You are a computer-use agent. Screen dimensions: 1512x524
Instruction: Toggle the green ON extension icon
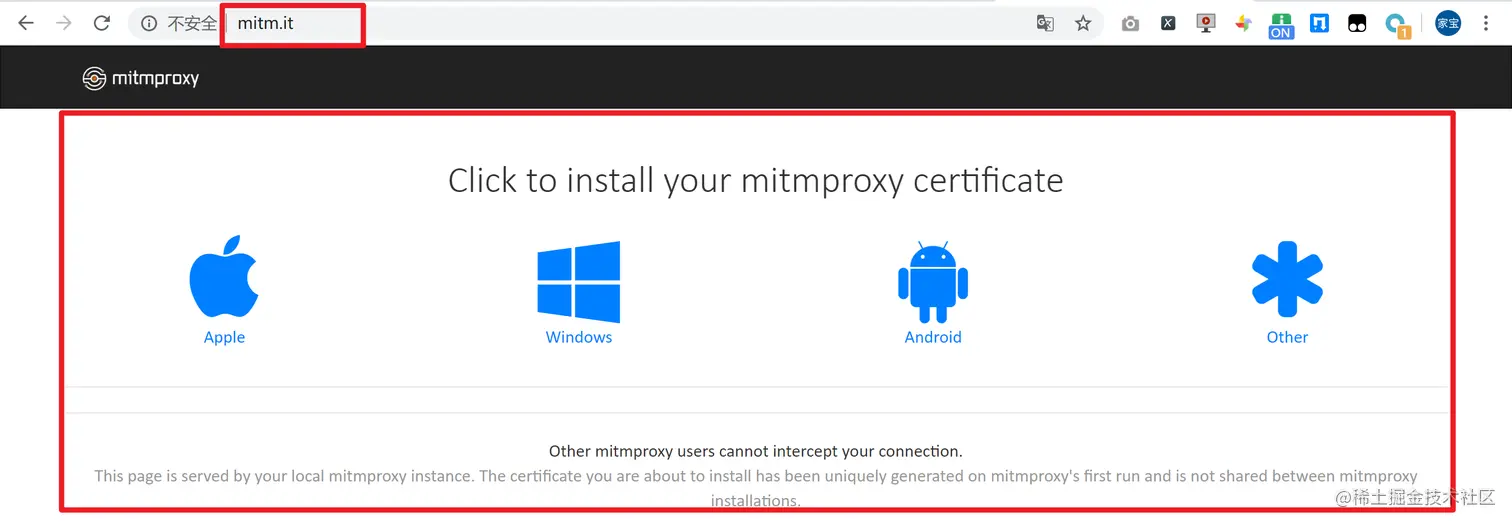coord(1281,25)
